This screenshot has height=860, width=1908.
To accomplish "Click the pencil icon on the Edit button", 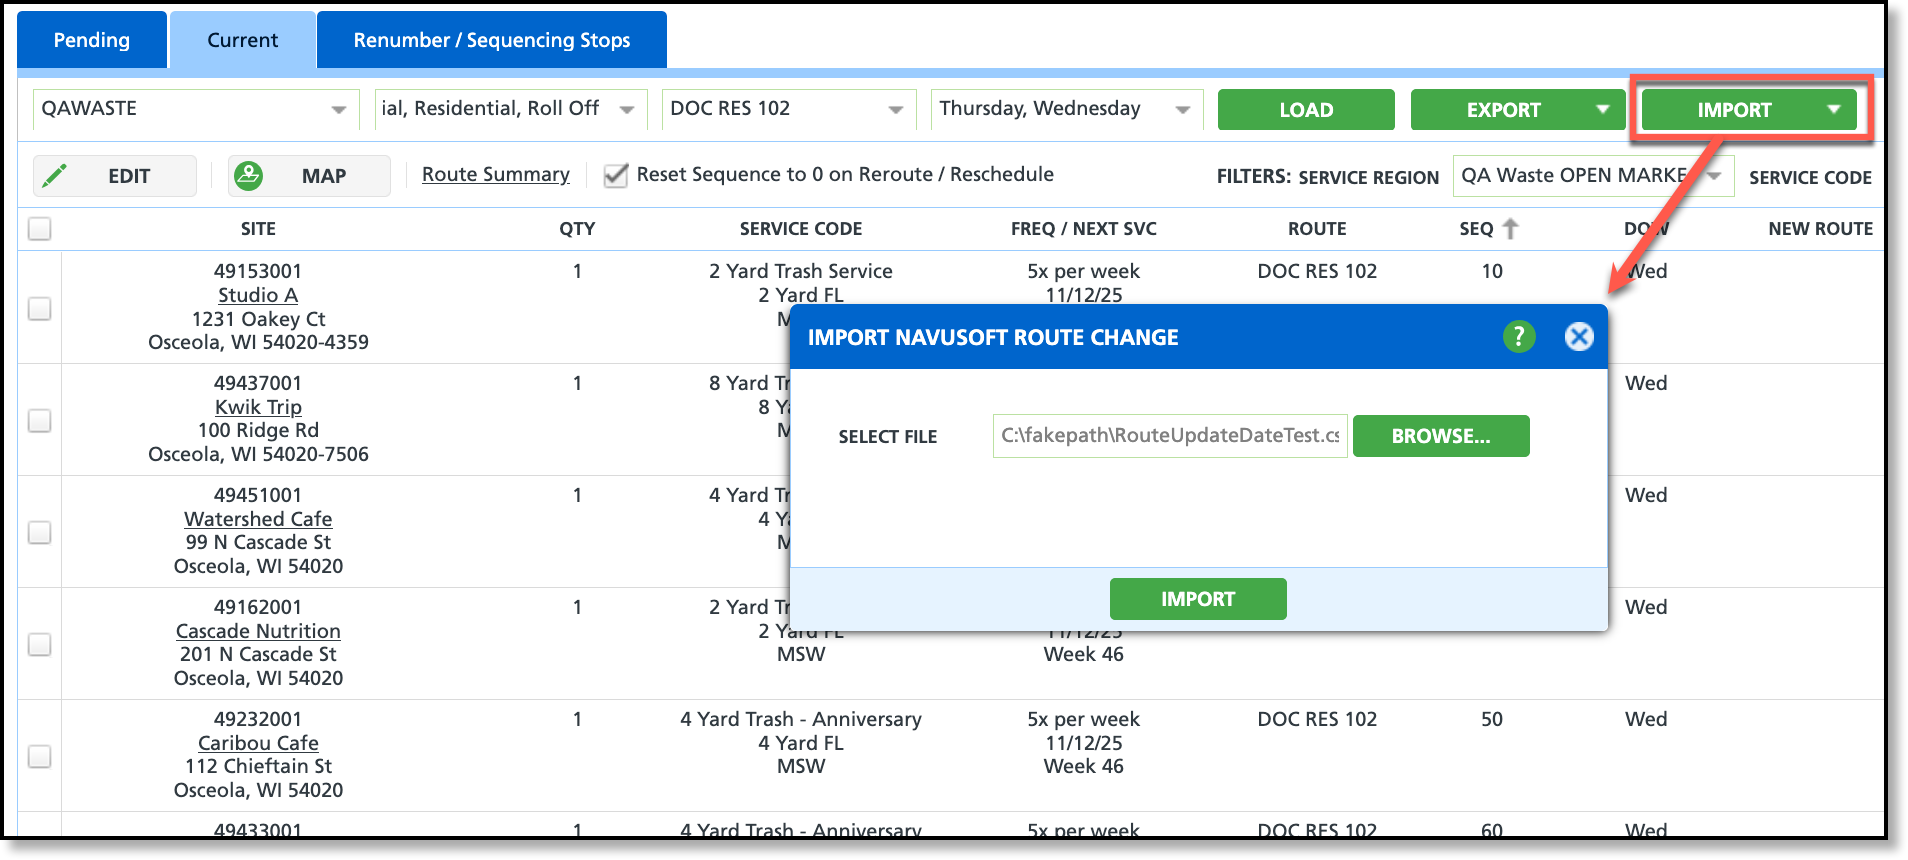I will click(56, 176).
